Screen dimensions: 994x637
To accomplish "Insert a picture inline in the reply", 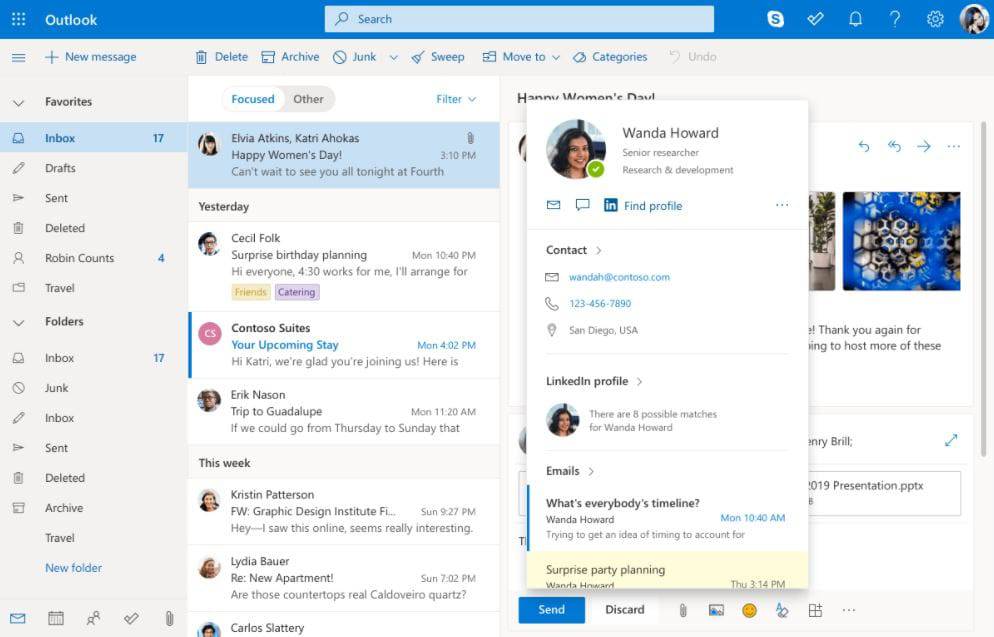I will tap(715, 609).
